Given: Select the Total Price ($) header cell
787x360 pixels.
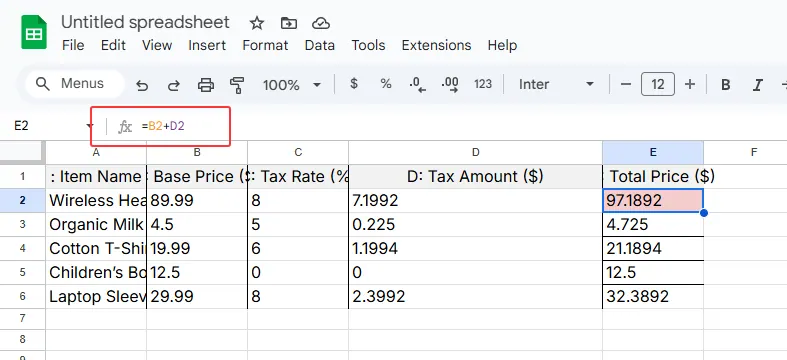Looking at the screenshot, I should 653,177.
